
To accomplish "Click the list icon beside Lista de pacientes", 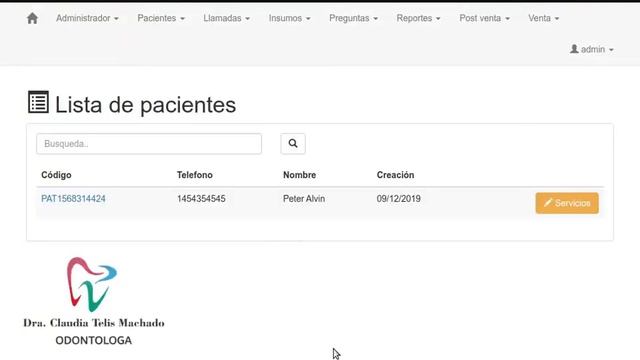I will [38, 102].
